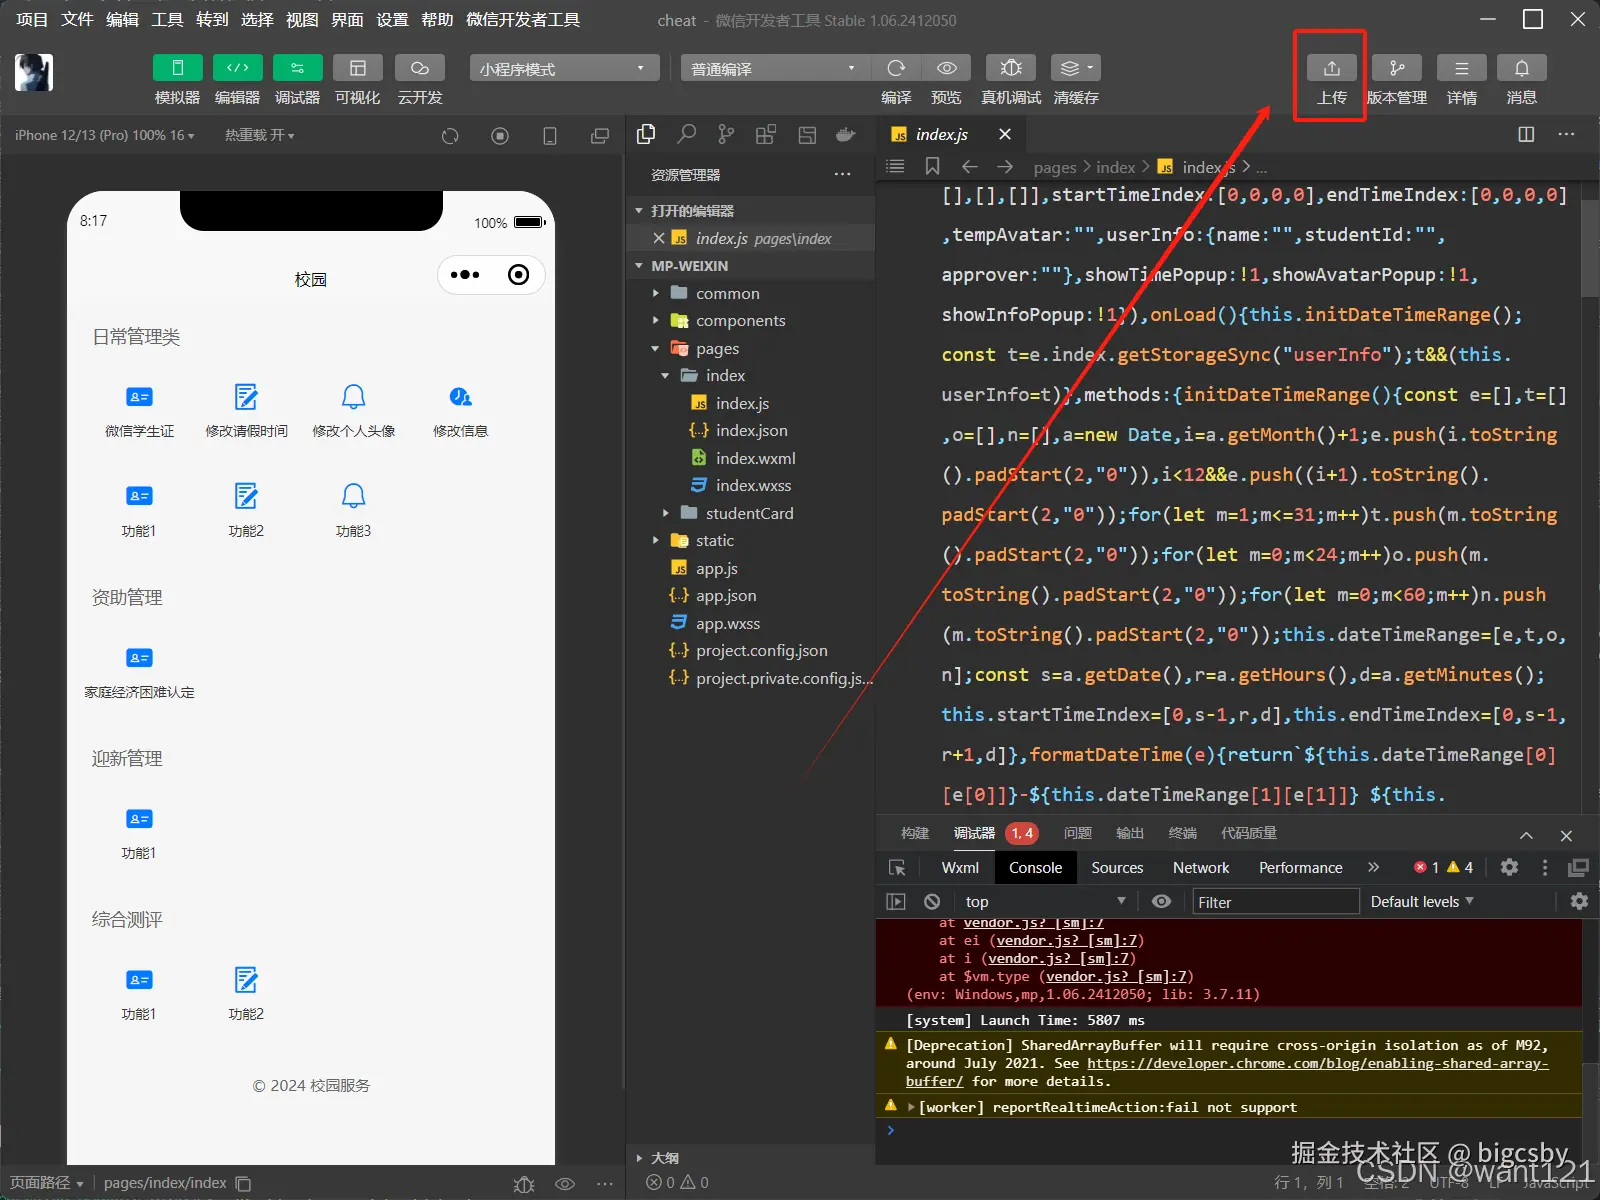Screen dimensions: 1600x1200
Task: Open the source control branch icon
Action: [x=726, y=134]
